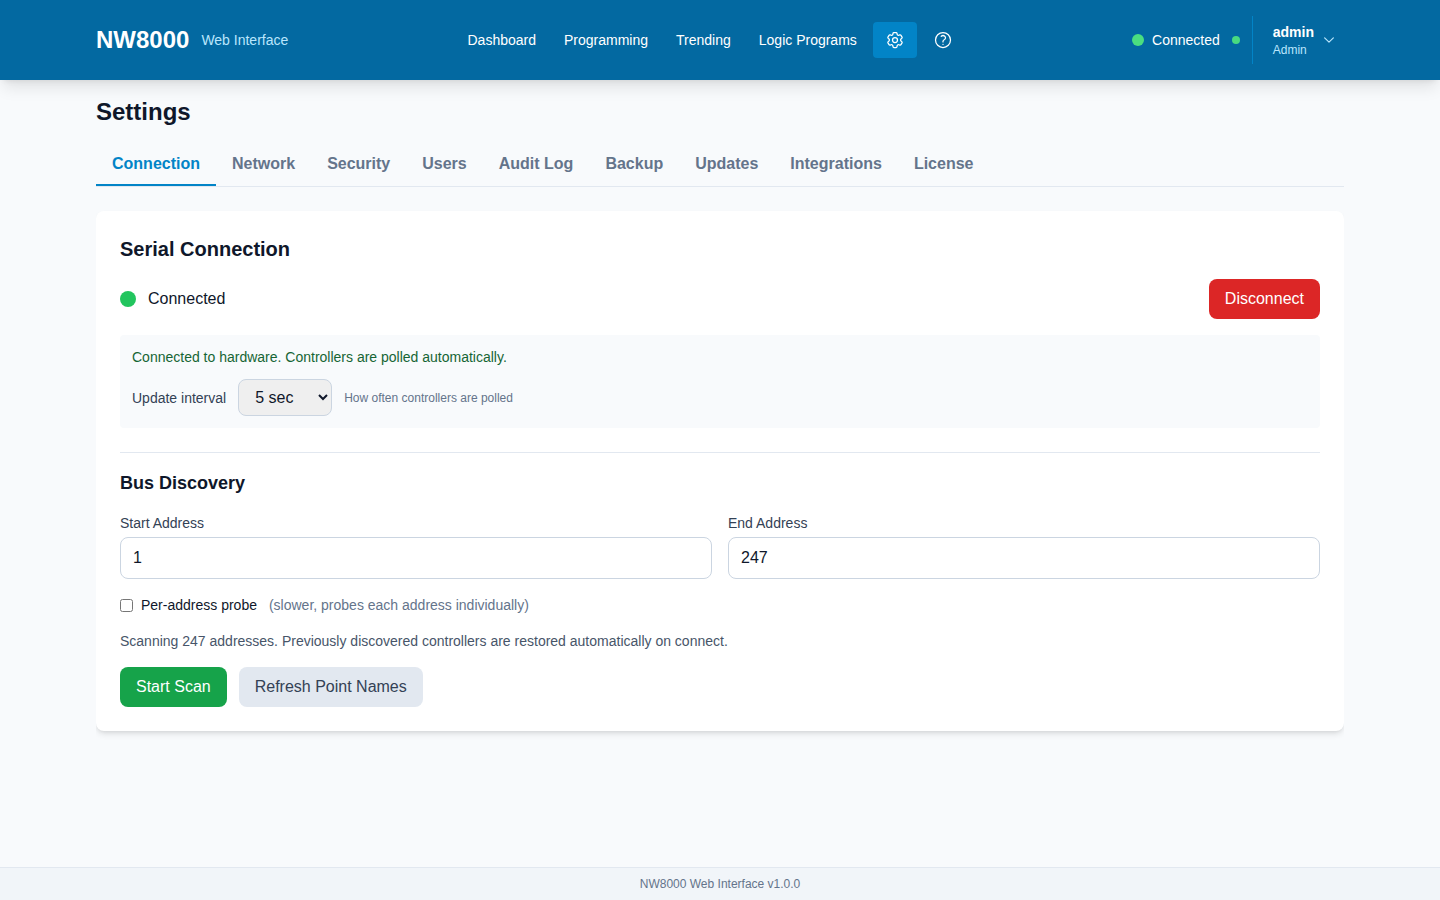1440x900 pixels.
Task: Click the Start Scan button
Action: tap(173, 687)
